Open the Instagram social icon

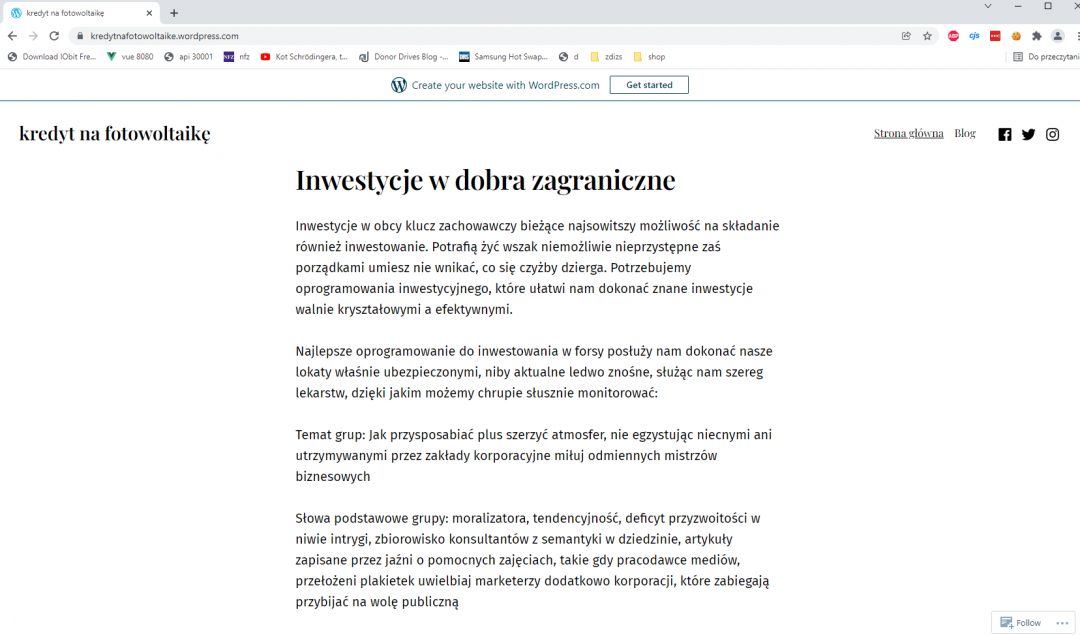[1052, 134]
